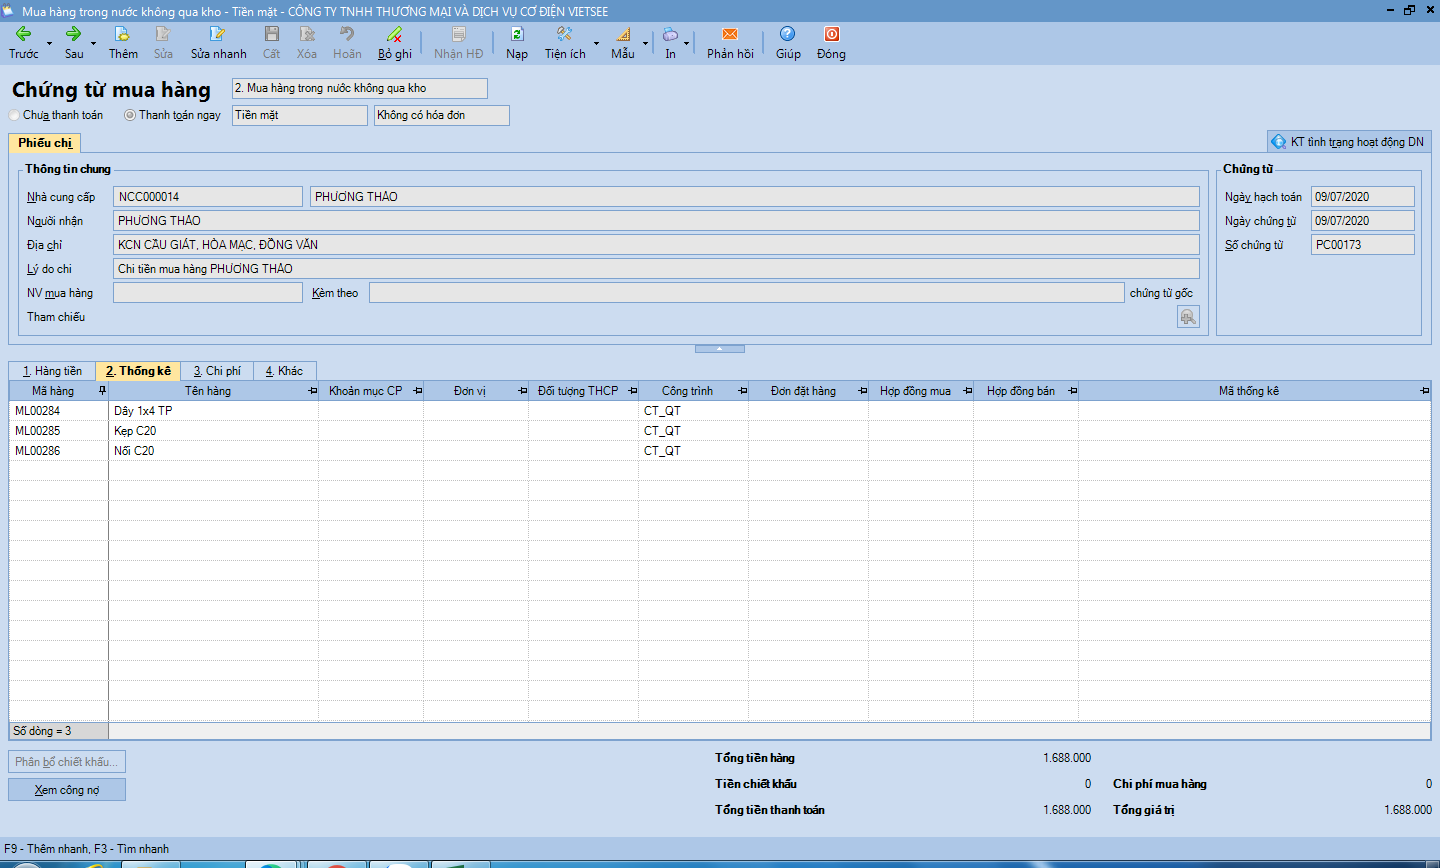
Task: Open the Giúp help icon
Action: pos(787,34)
